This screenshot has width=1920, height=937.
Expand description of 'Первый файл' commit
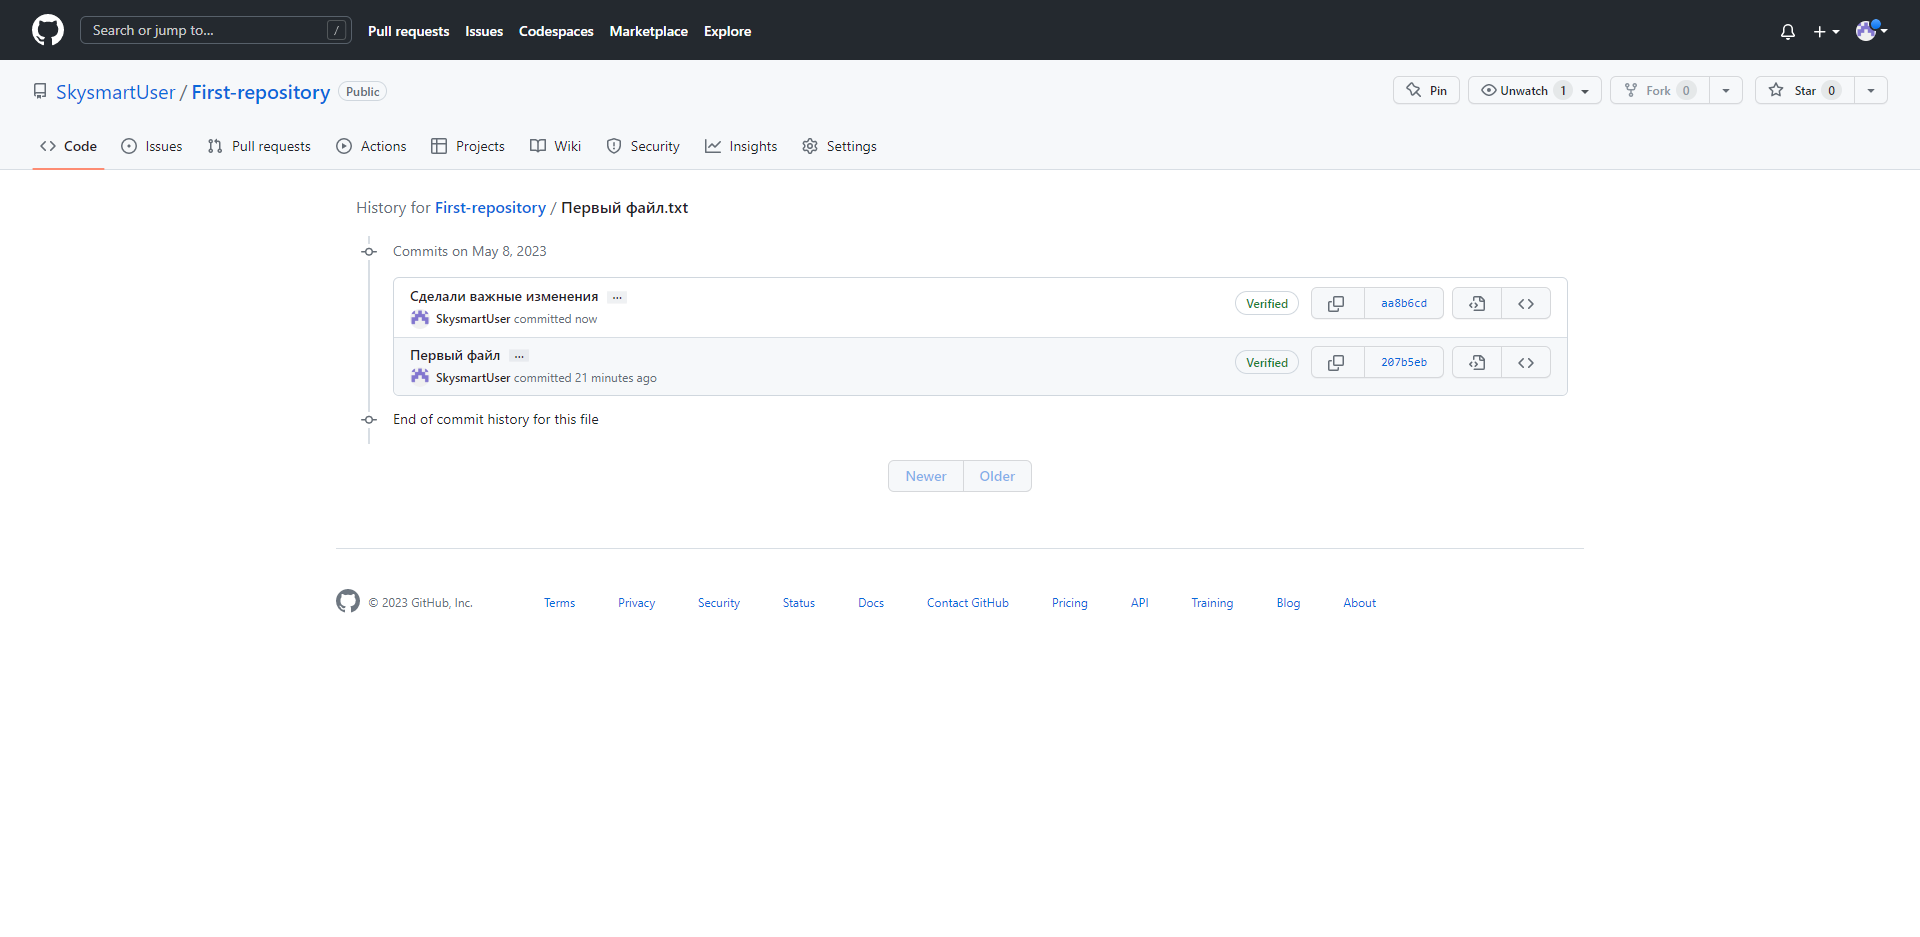pos(519,356)
